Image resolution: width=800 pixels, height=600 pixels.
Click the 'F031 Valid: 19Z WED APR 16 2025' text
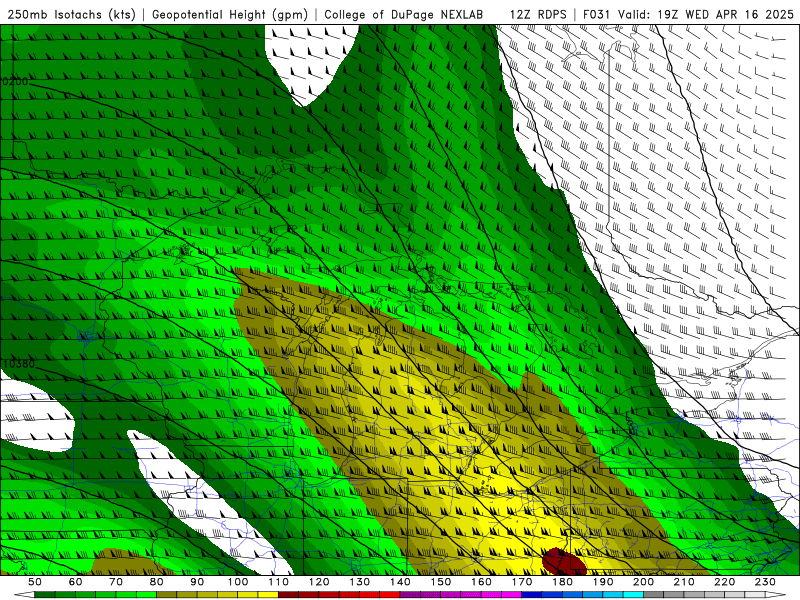point(688,14)
